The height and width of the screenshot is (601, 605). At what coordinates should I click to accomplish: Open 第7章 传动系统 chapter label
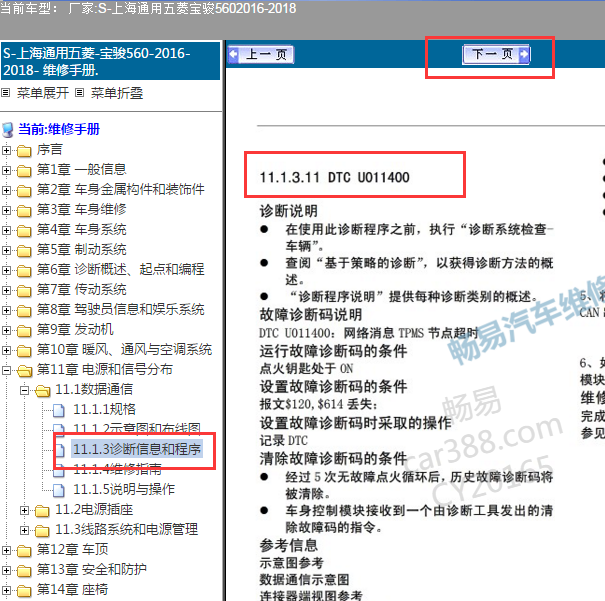coord(81,289)
